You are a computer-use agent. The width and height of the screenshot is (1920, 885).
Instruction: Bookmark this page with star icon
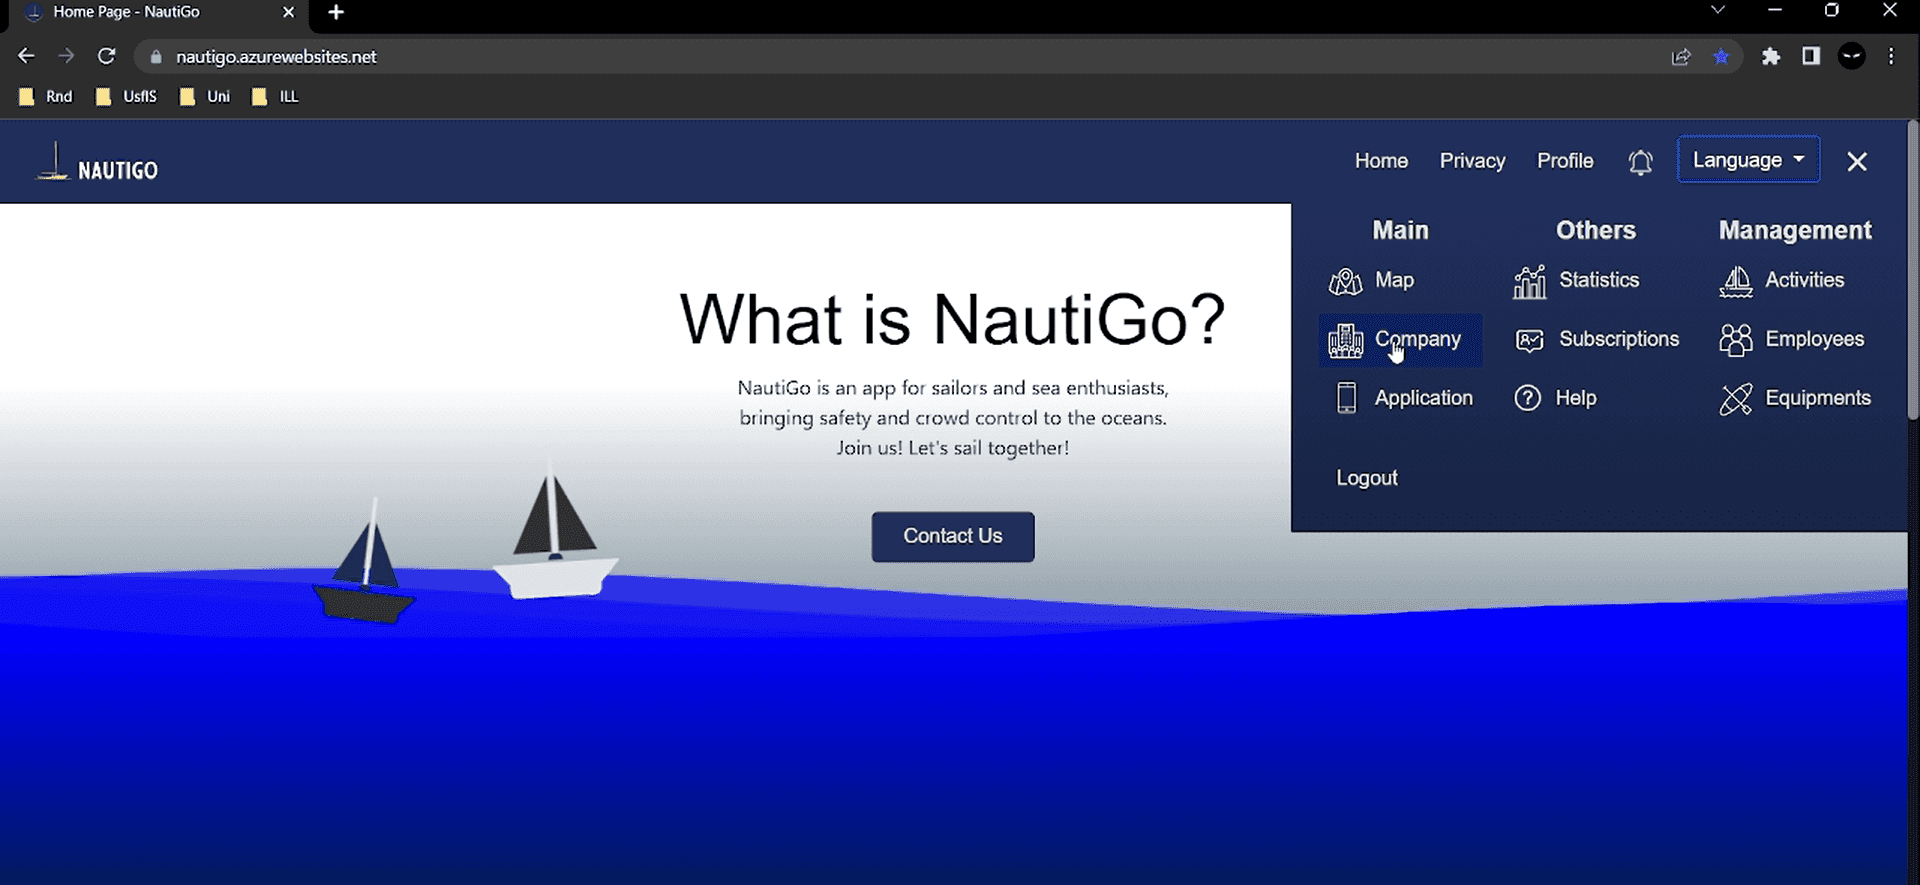tap(1721, 57)
